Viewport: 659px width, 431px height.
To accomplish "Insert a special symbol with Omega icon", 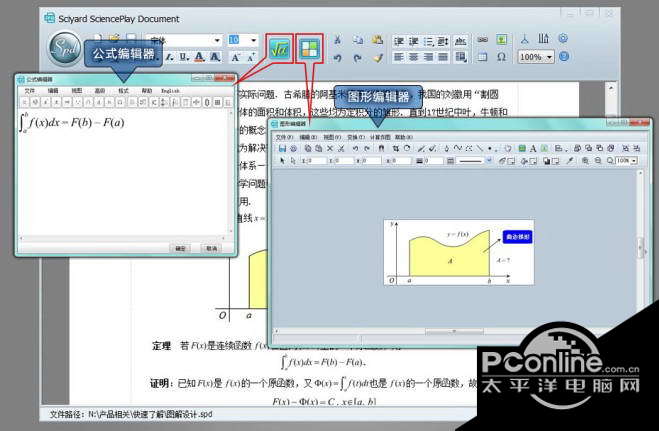I will point(501,56).
